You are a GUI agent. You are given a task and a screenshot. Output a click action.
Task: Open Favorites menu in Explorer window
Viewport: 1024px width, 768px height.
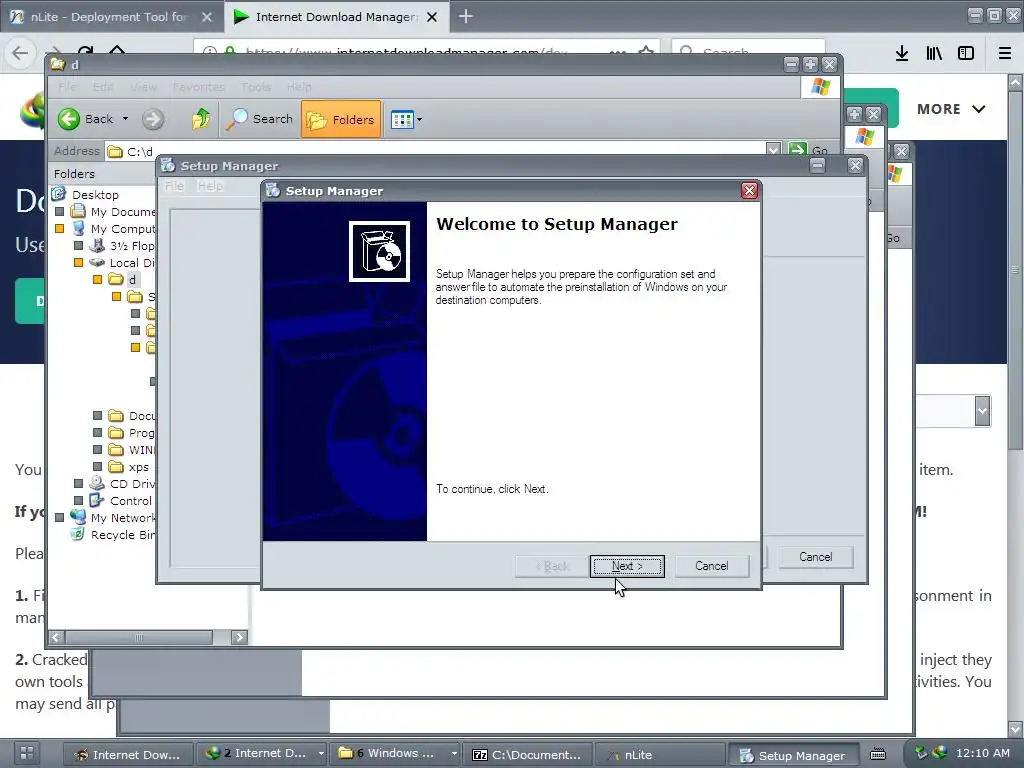(x=199, y=87)
